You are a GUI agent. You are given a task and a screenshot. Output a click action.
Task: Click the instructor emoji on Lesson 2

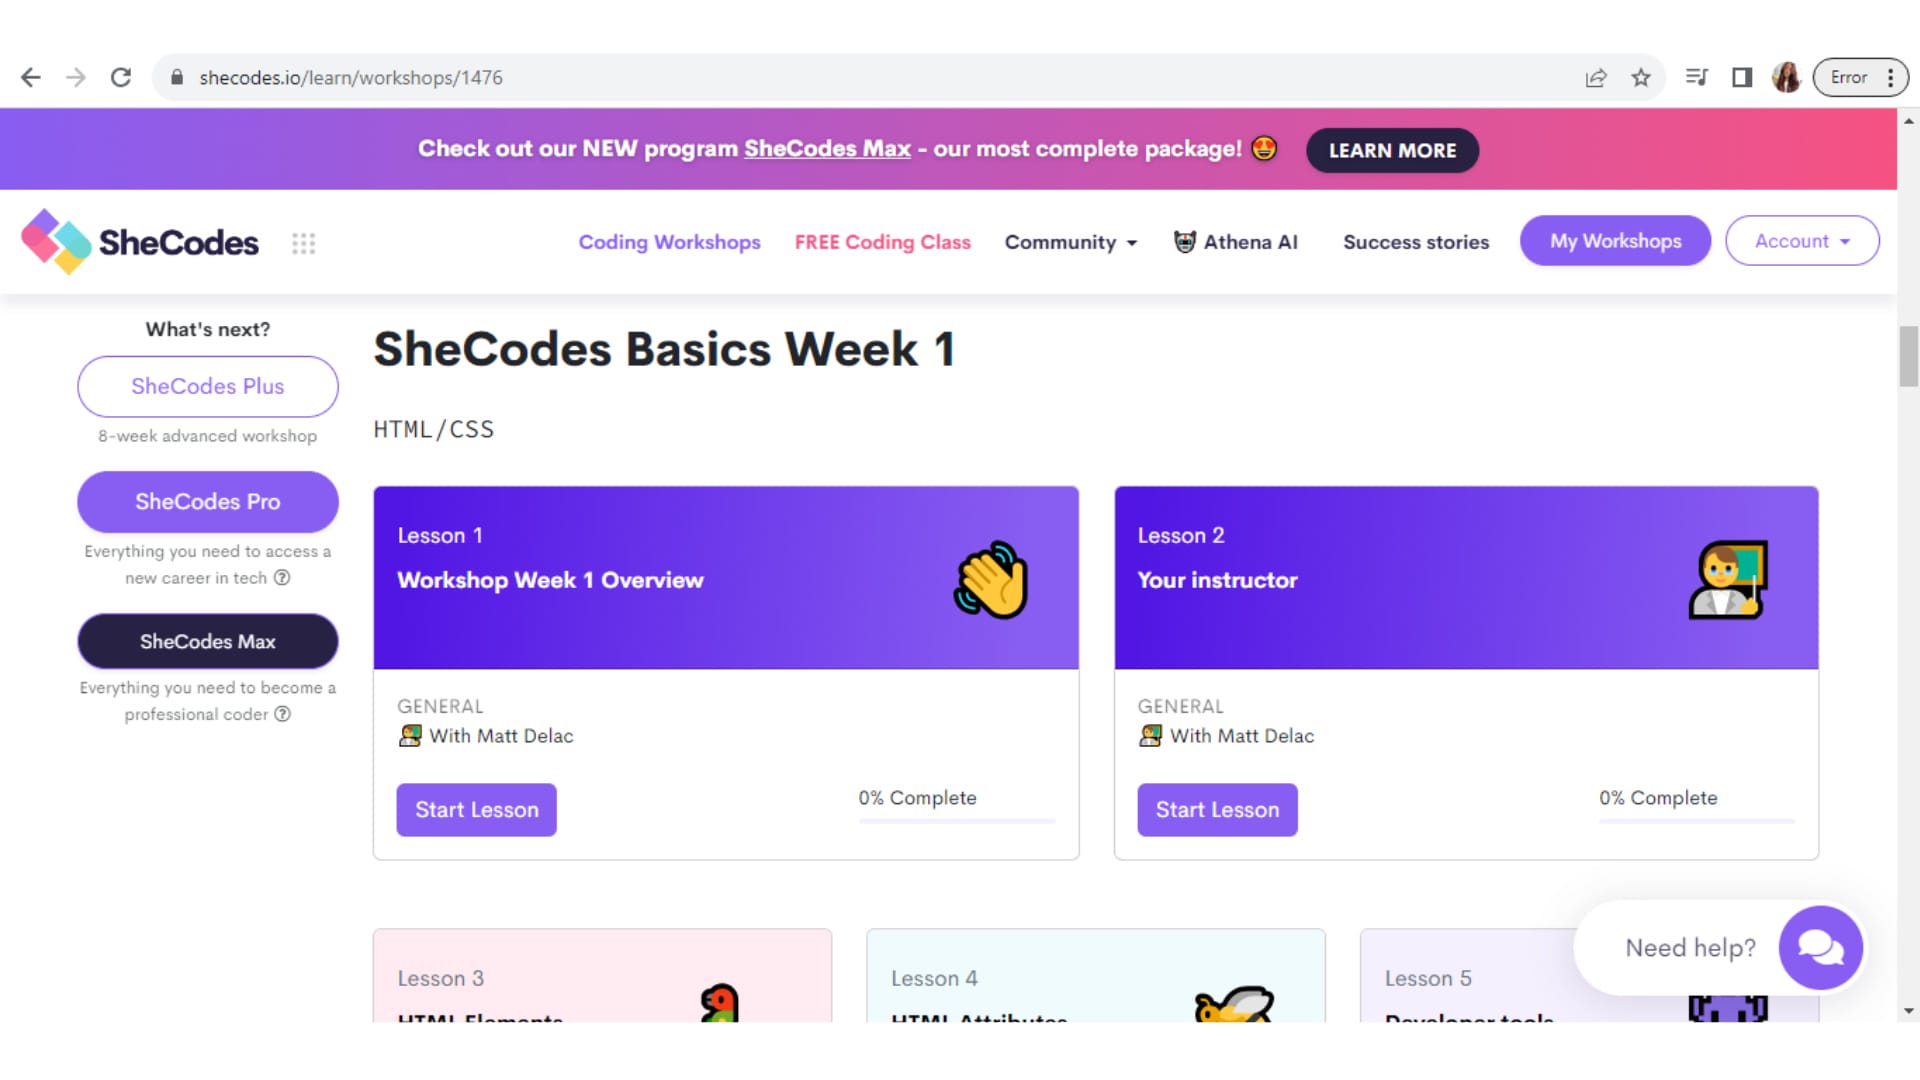tap(1728, 580)
